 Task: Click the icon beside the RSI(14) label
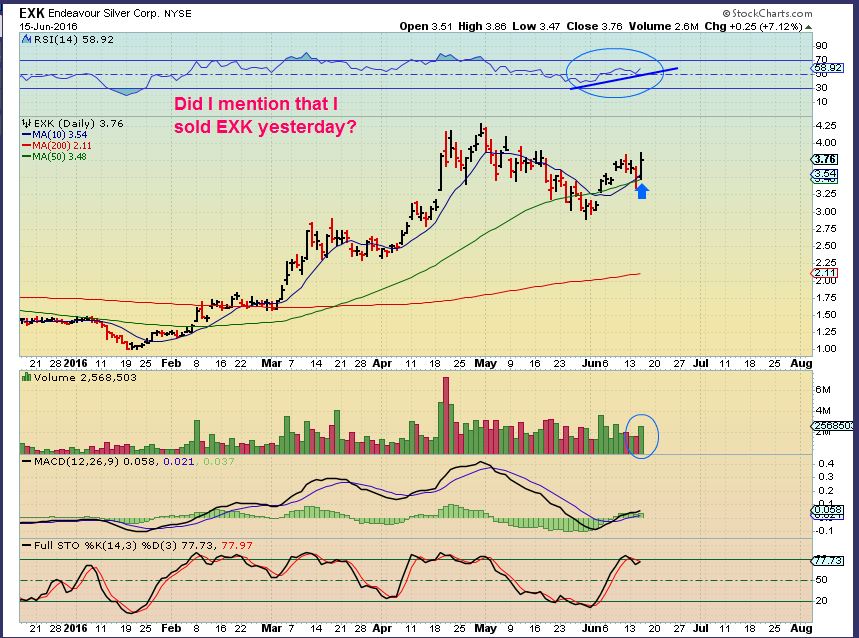coord(26,39)
